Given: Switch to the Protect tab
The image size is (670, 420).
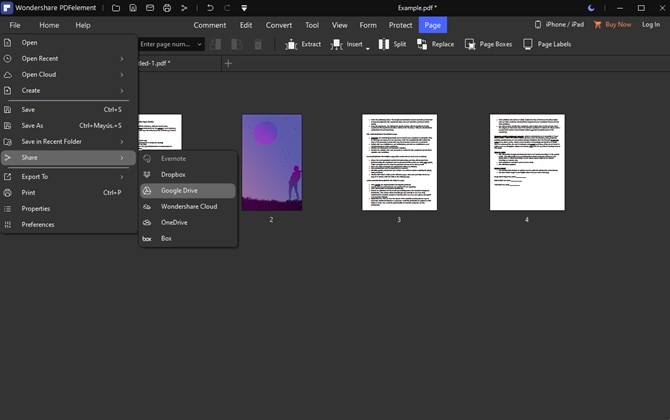Looking at the screenshot, I should (x=400, y=25).
